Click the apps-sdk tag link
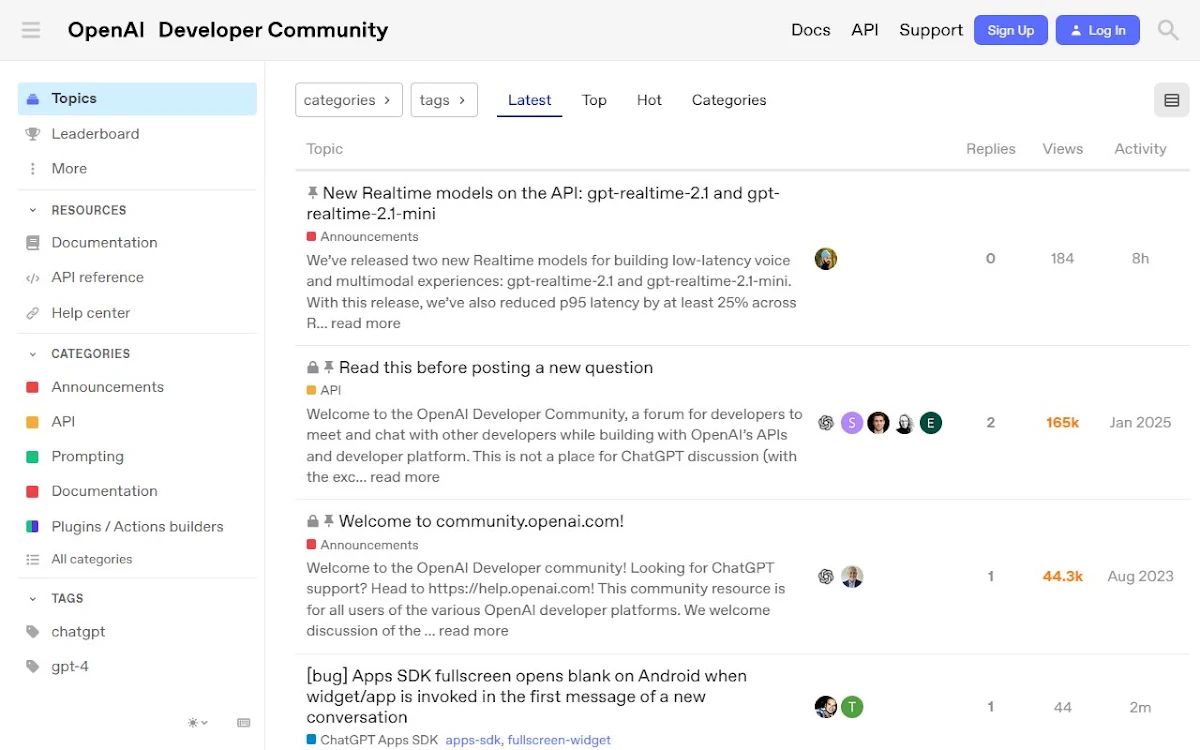Image resolution: width=1200 pixels, height=750 pixels. point(473,740)
